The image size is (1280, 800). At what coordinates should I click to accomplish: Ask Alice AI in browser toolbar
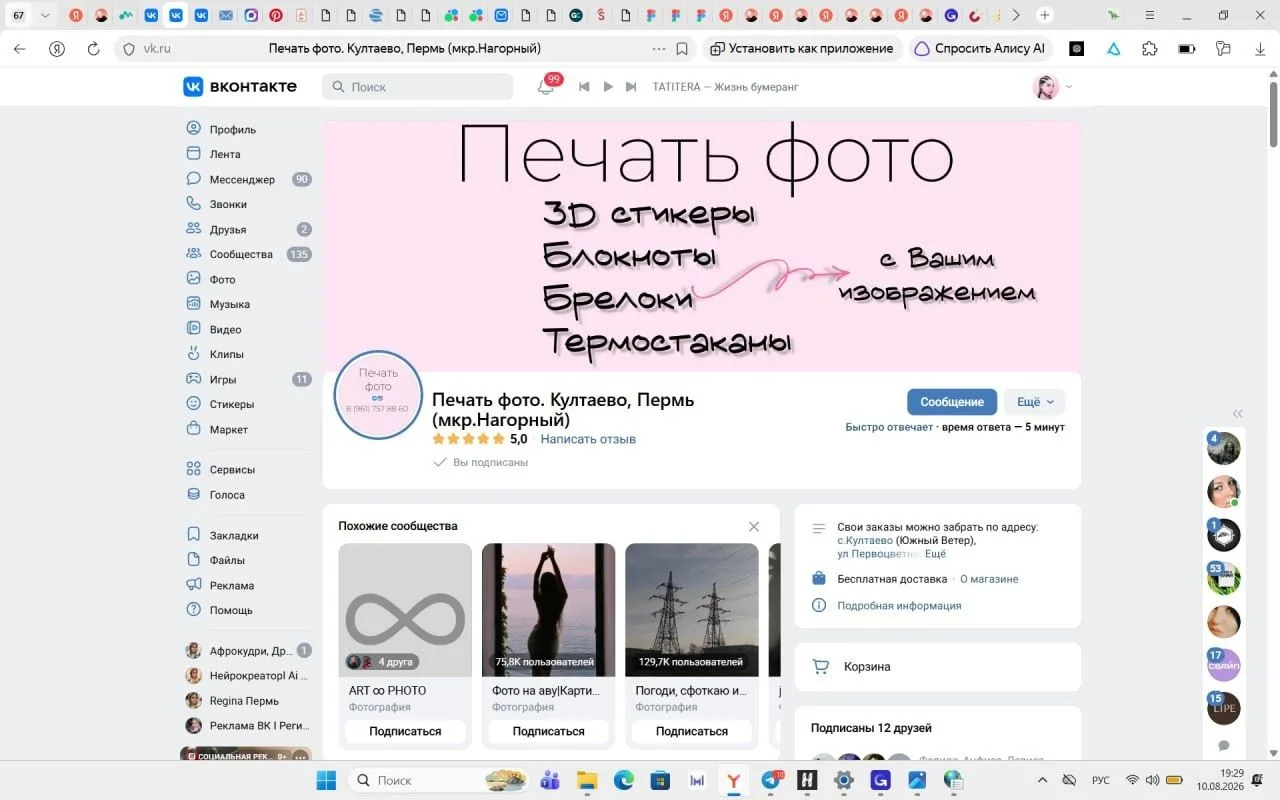click(980, 48)
